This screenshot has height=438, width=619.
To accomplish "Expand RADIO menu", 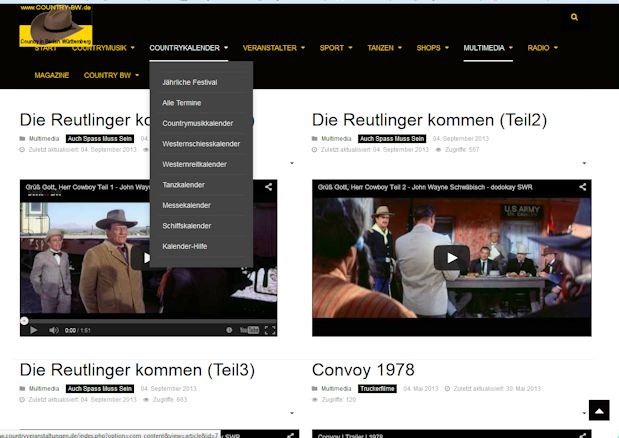I will tap(543, 48).
